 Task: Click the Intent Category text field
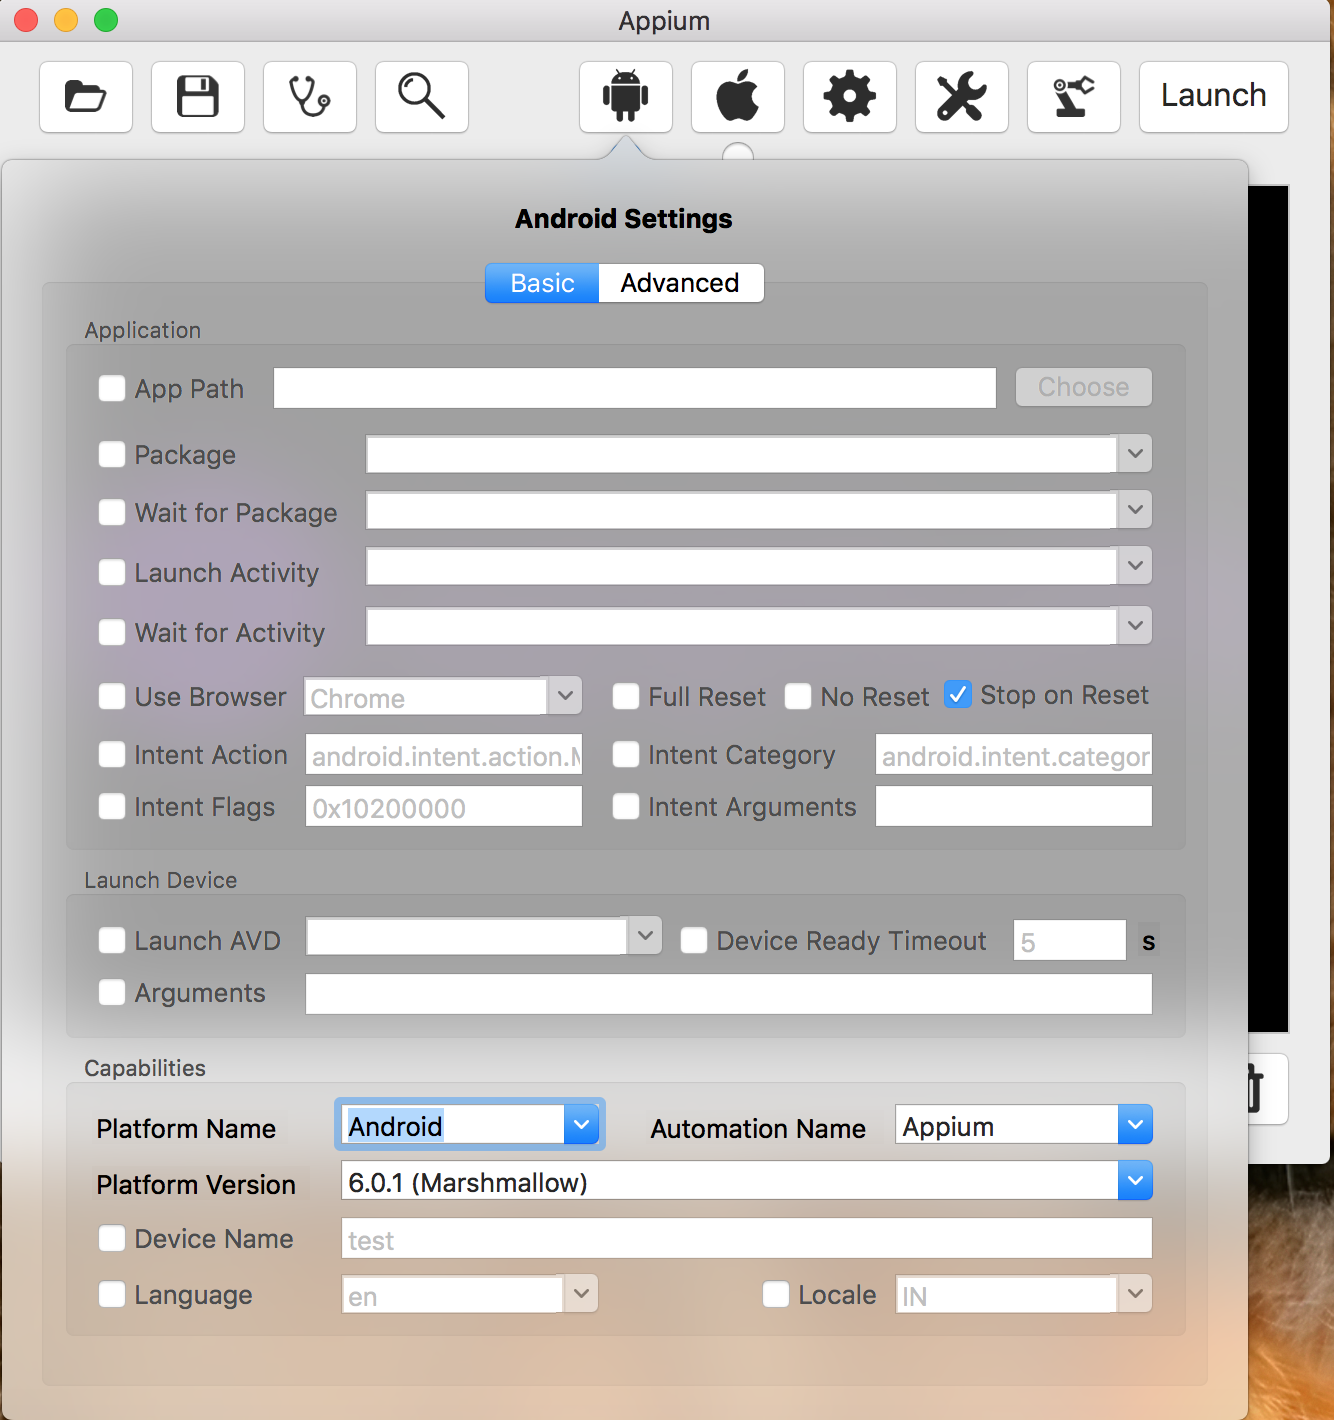pyautogui.click(x=1014, y=755)
